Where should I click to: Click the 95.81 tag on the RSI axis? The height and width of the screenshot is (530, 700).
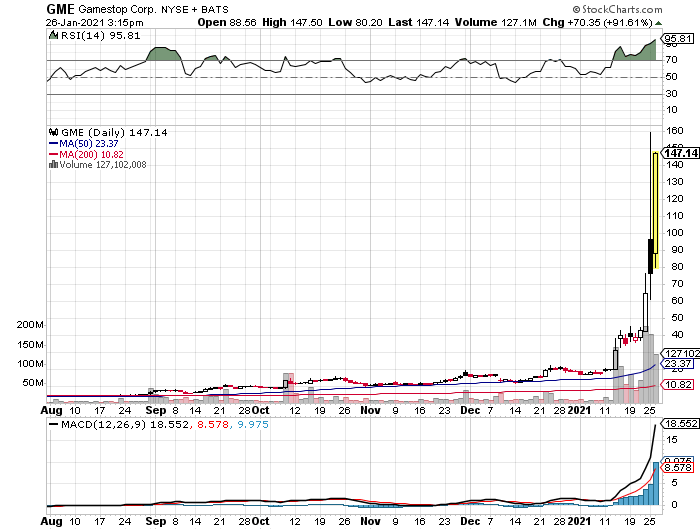click(678, 39)
